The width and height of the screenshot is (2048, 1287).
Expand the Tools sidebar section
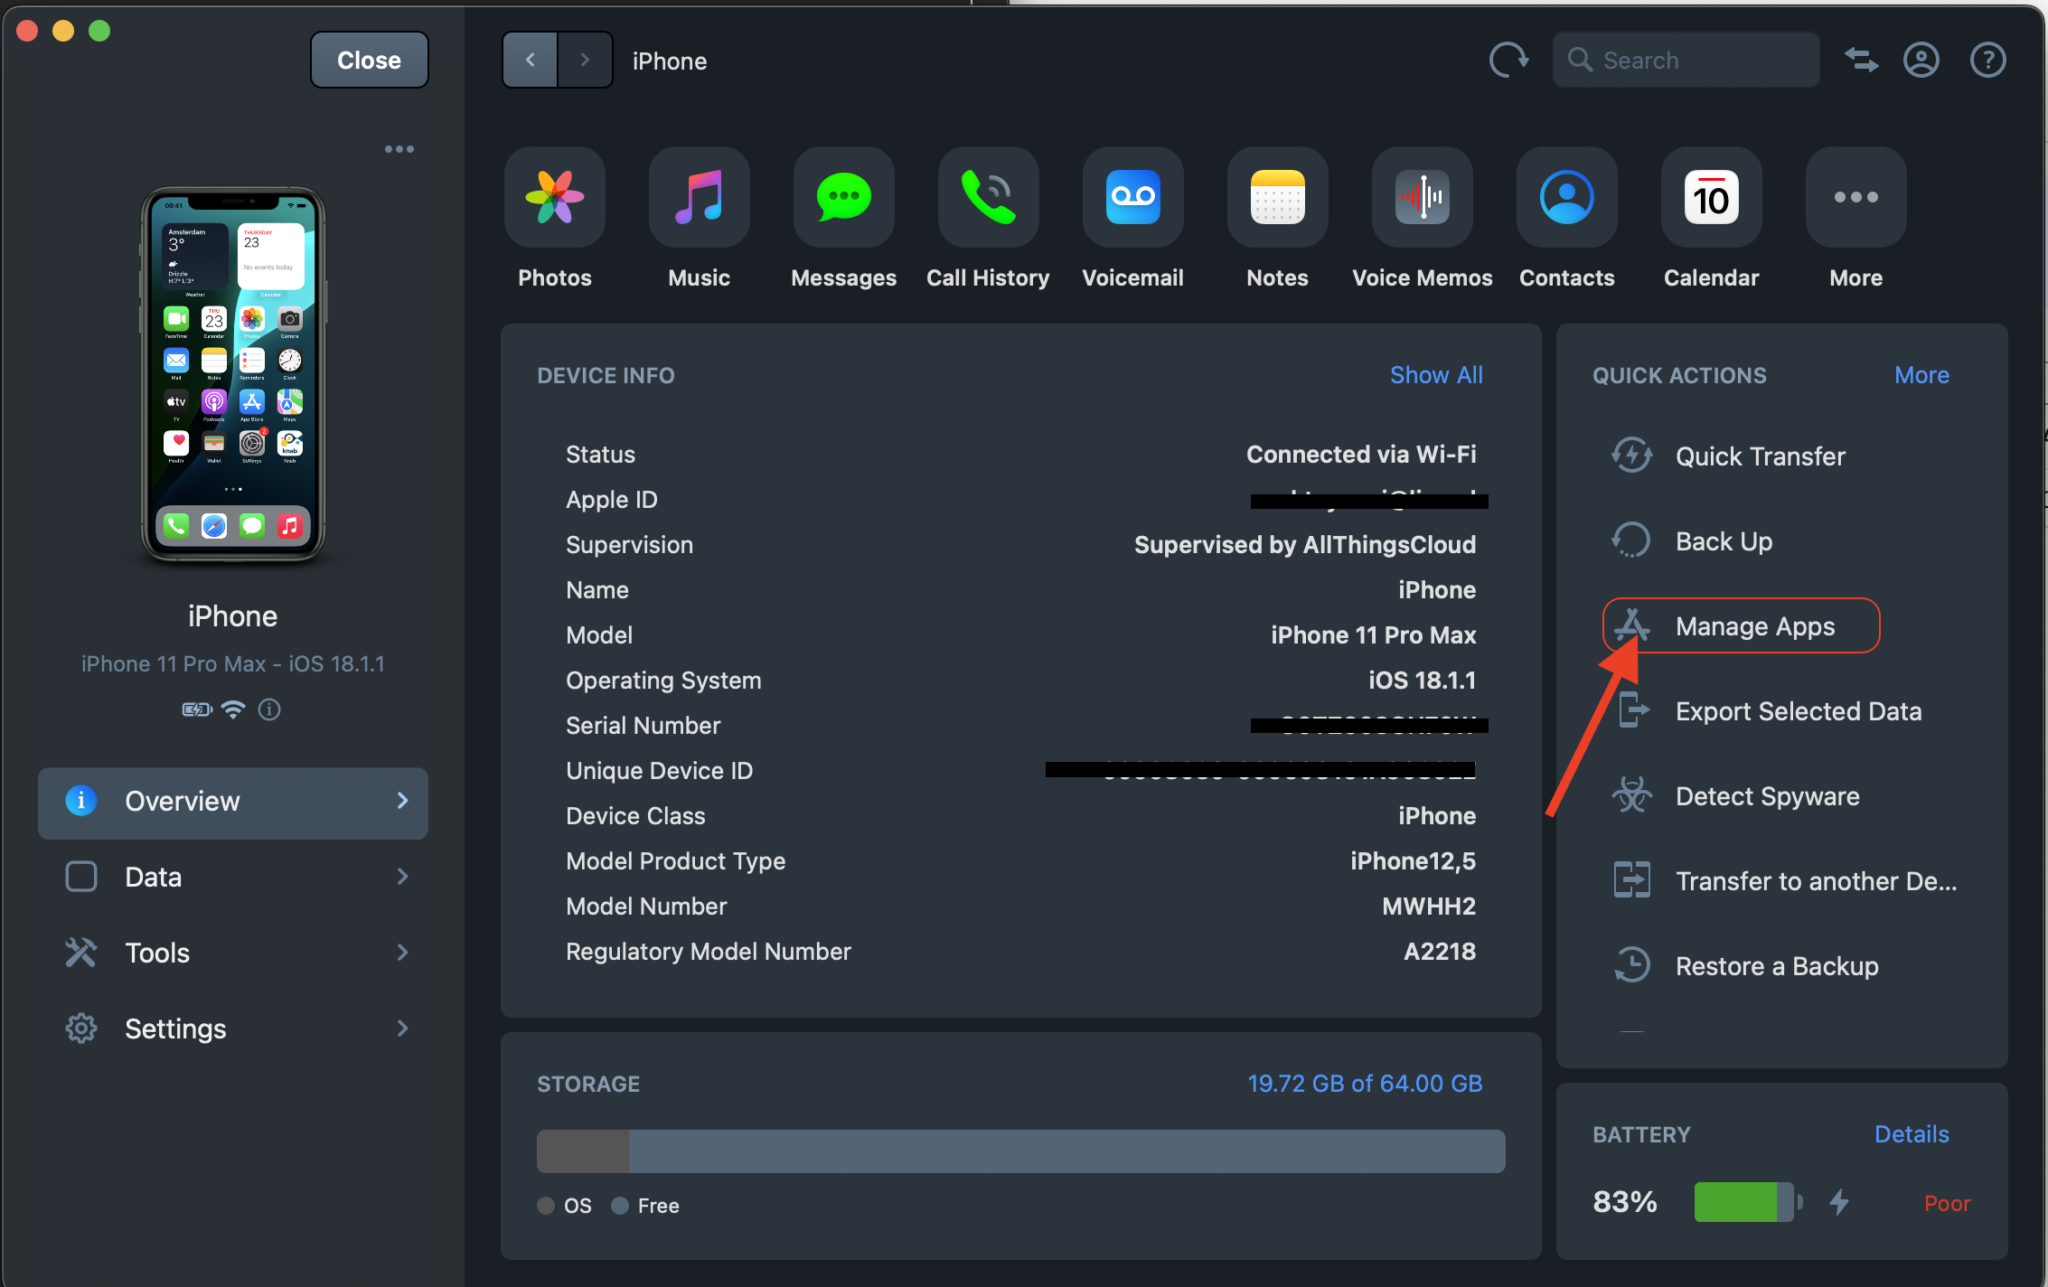(x=233, y=953)
